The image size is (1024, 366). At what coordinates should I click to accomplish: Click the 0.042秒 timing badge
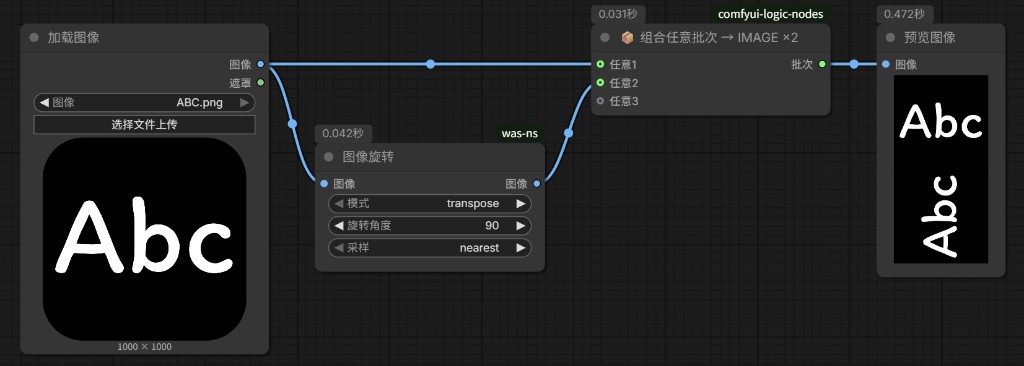344,134
